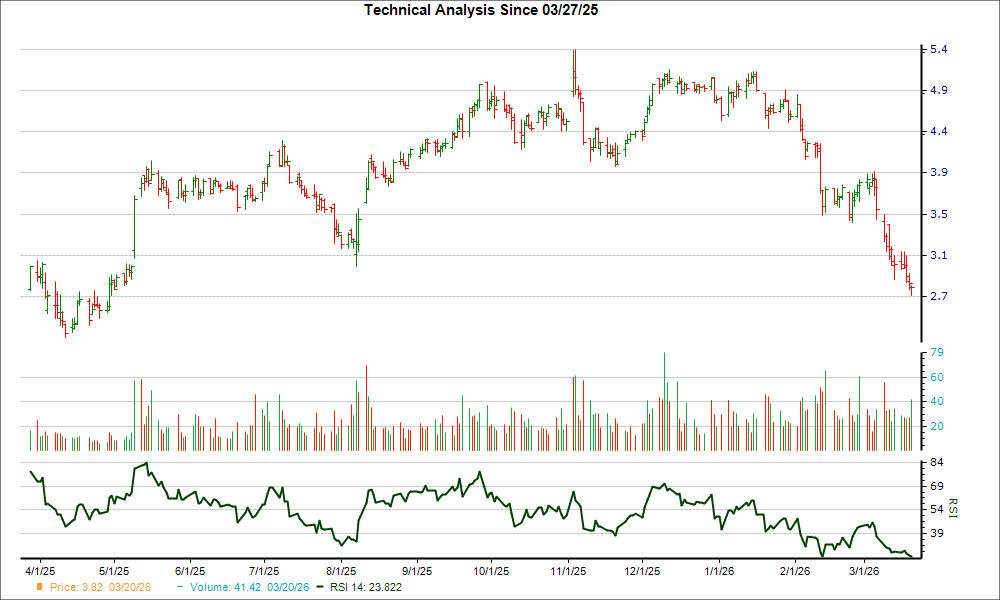Toggle the Volume series via its legend entry

245,589
